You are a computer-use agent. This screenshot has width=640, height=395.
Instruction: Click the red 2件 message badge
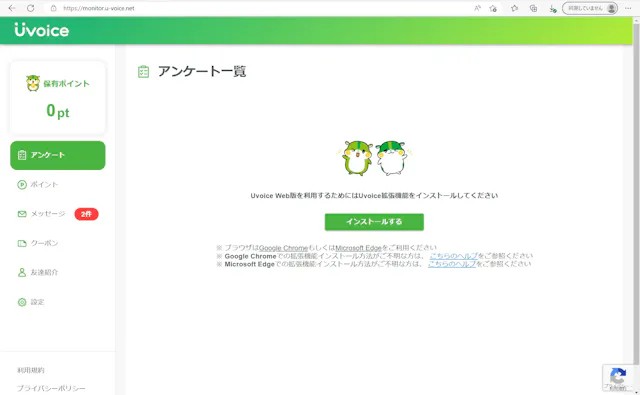86,214
